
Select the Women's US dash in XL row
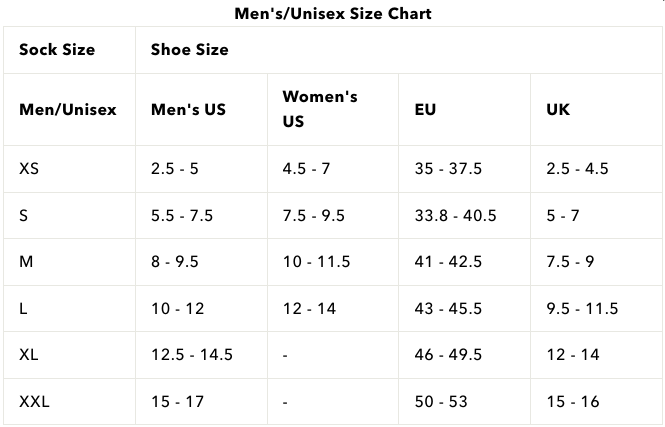(x=285, y=356)
